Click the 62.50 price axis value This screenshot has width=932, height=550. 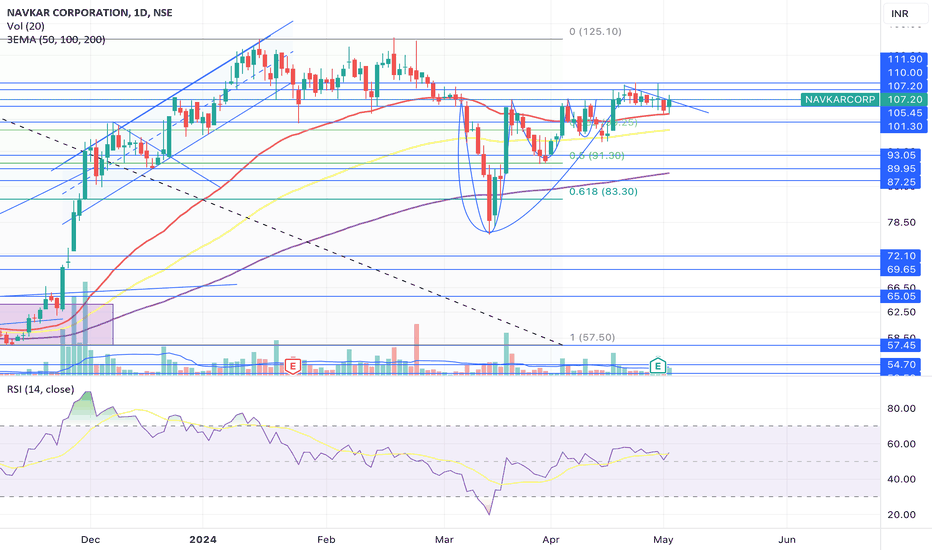[x=901, y=312]
